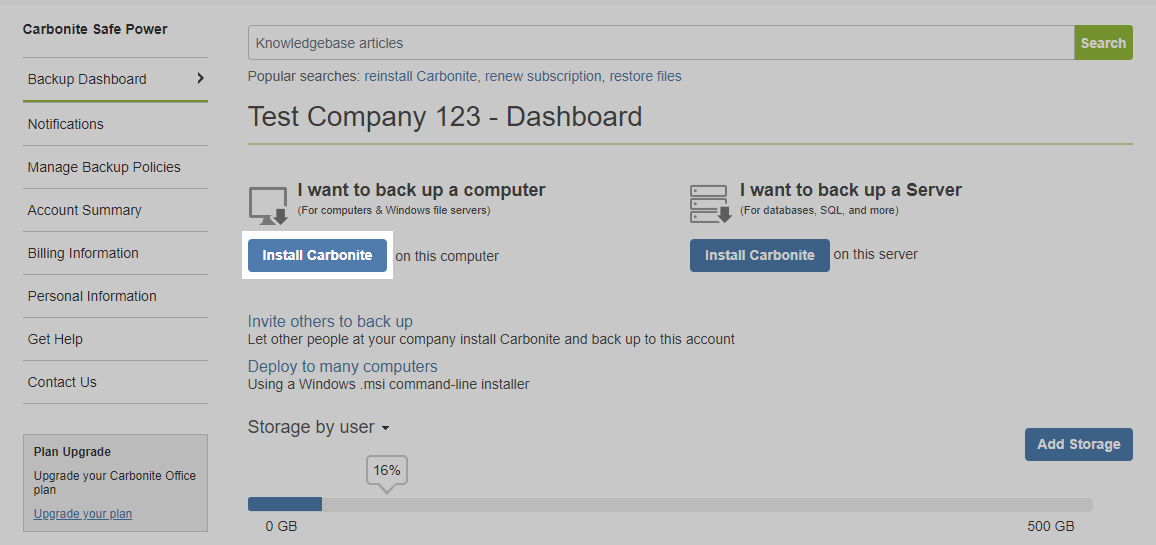1156x545 pixels.
Task: Open Notifications in the sidebar
Action: pos(66,124)
